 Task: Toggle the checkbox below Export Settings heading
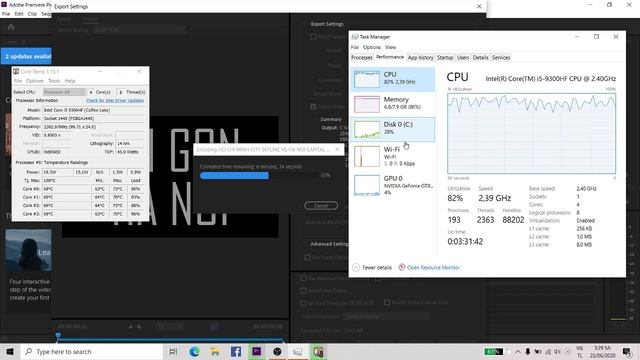(x=313, y=36)
